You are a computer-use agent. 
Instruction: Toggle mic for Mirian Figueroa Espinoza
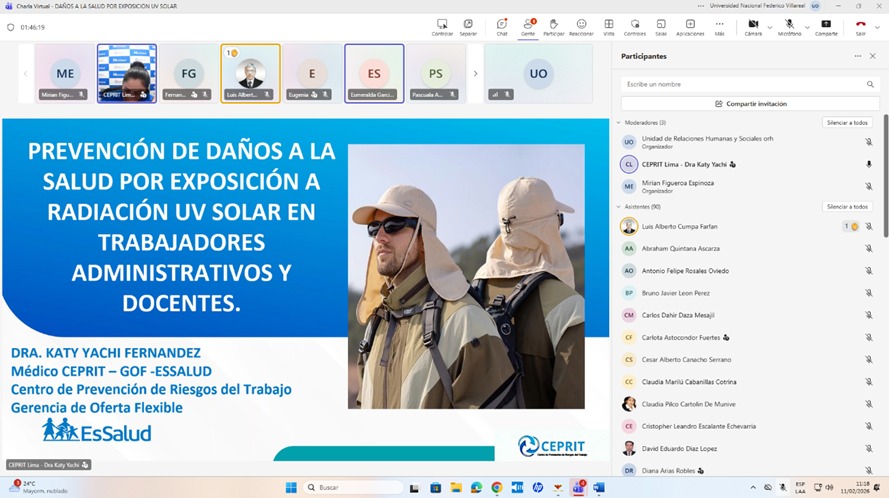coord(869,186)
